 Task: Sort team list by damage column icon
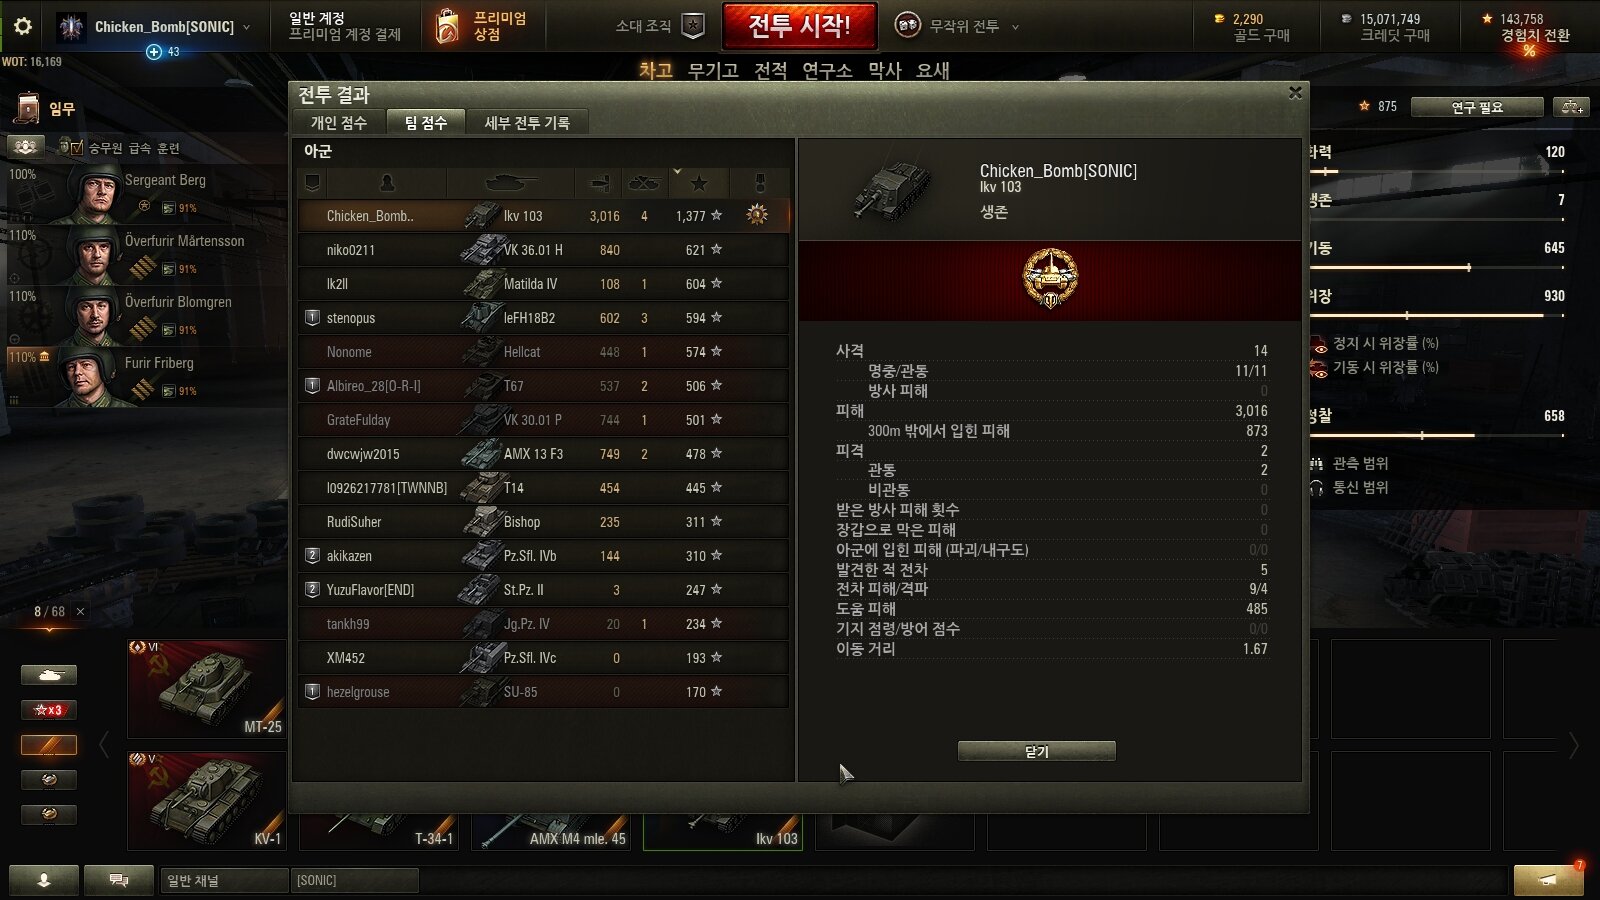600,183
